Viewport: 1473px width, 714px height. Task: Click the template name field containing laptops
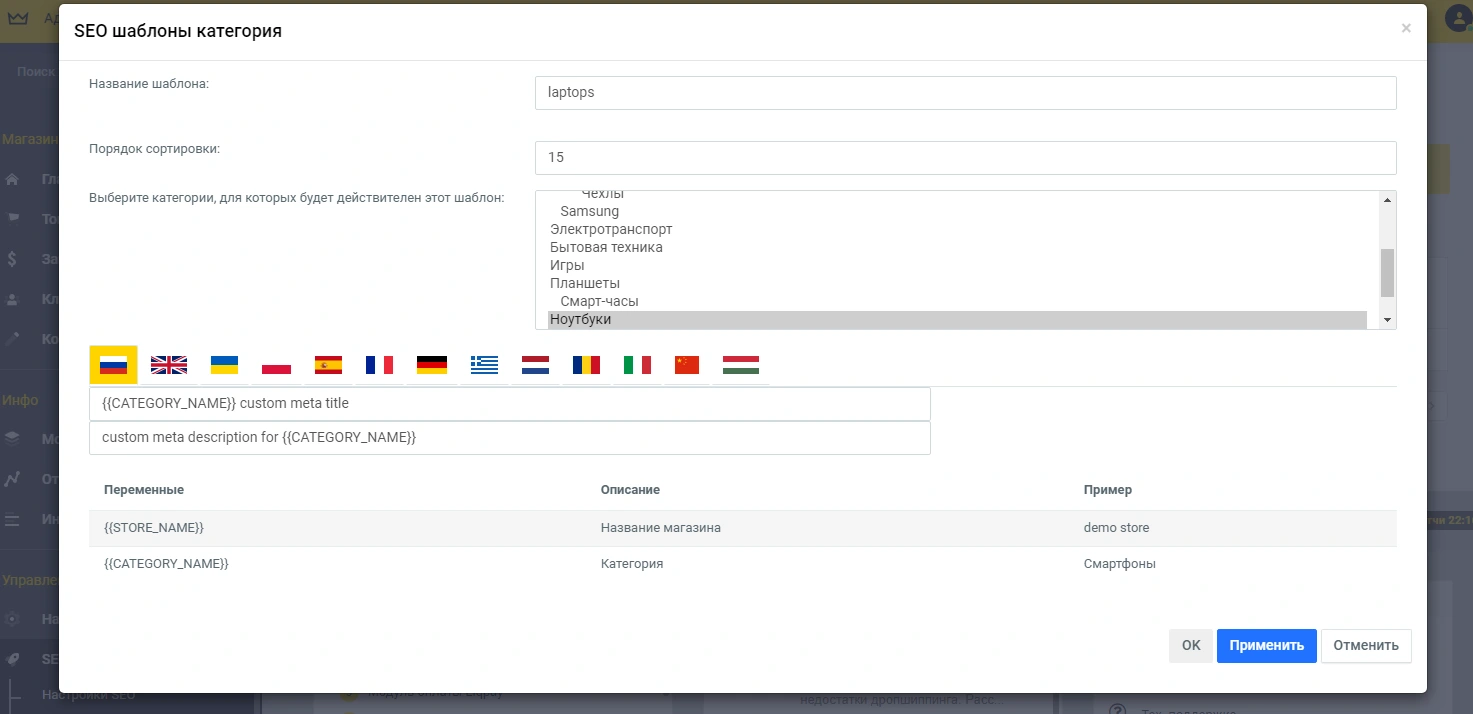965,93
